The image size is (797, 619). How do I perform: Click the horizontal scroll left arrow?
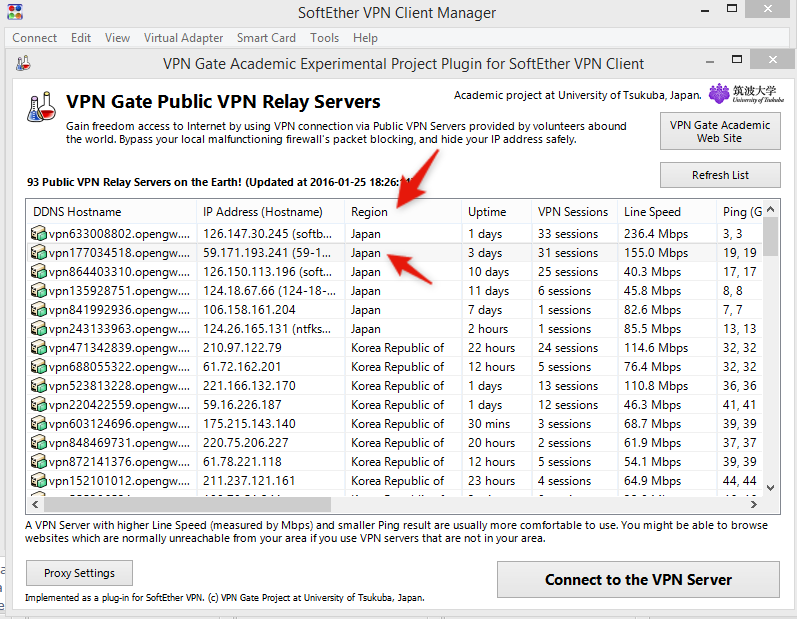tap(35, 505)
